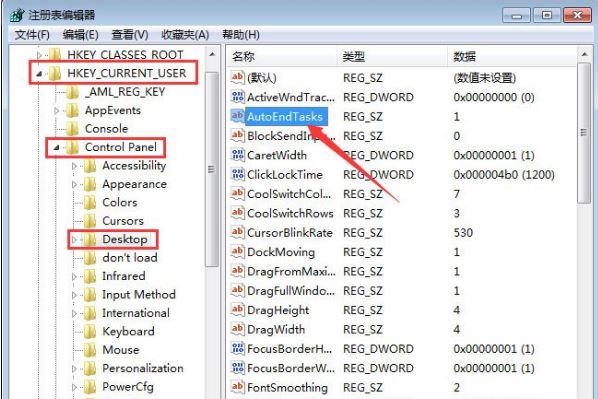Select the AppEvents key label
The height and width of the screenshot is (399, 598).
click(x=113, y=110)
